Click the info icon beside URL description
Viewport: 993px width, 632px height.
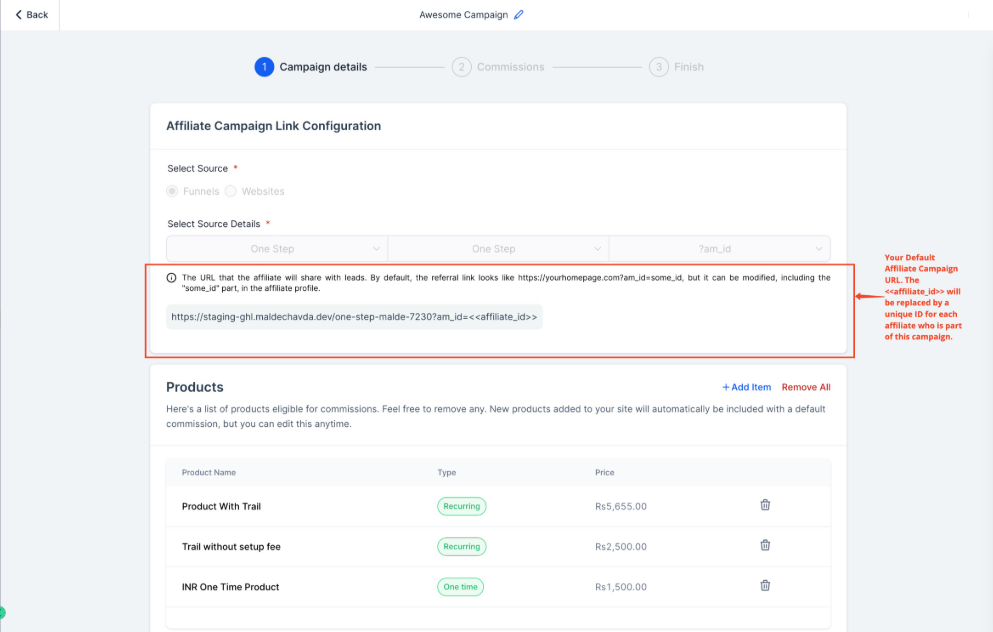[x=171, y=278]
